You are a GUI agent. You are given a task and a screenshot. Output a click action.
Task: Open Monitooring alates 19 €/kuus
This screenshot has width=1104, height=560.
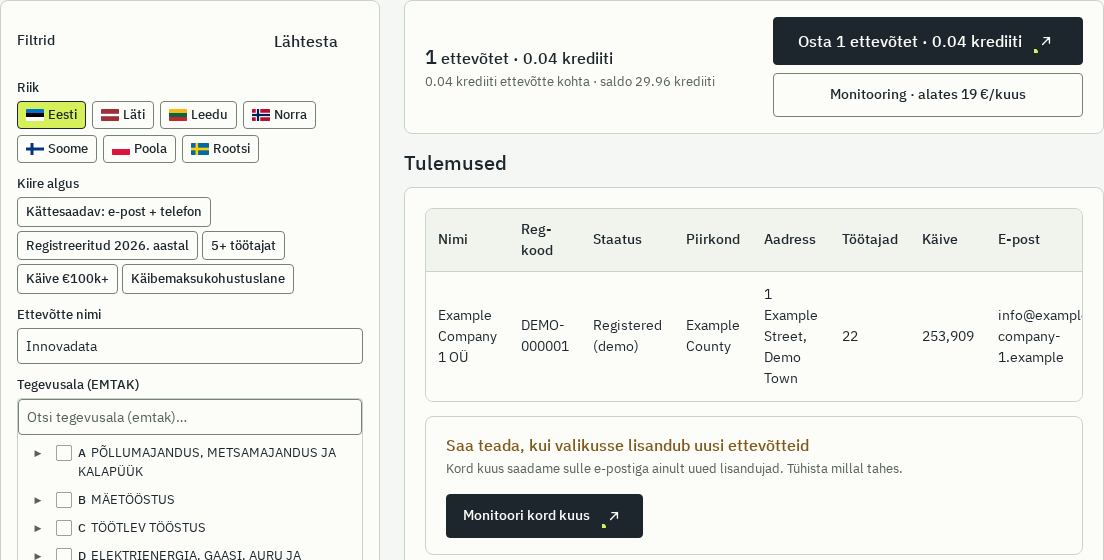[x=927, y=94]
